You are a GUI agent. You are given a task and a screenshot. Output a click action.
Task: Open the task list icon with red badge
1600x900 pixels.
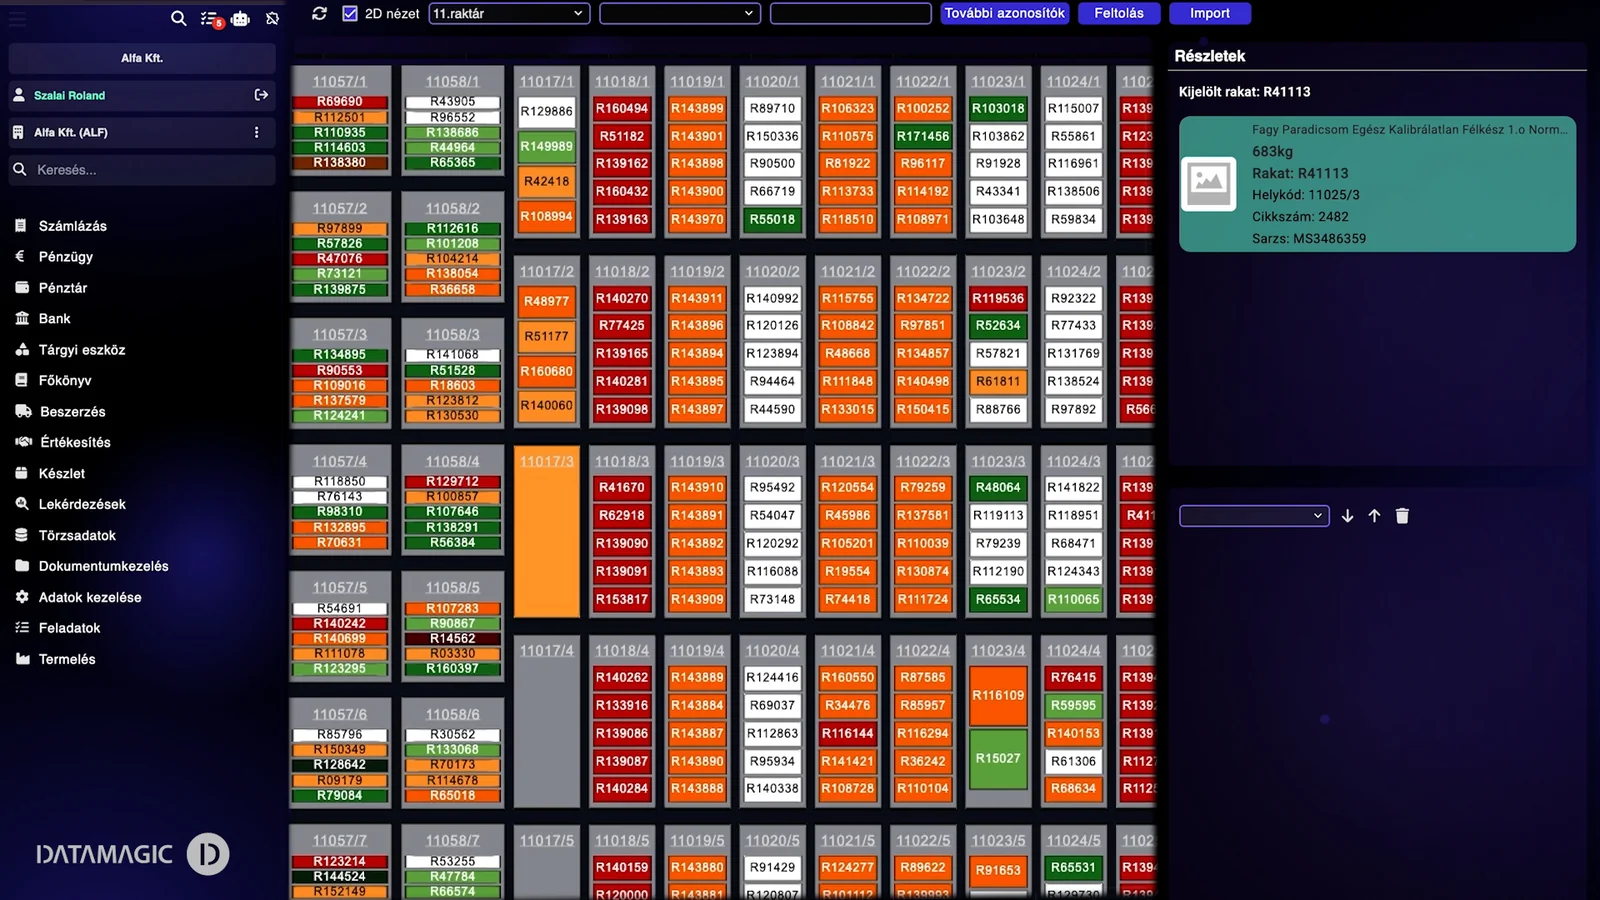click(211, 18)
